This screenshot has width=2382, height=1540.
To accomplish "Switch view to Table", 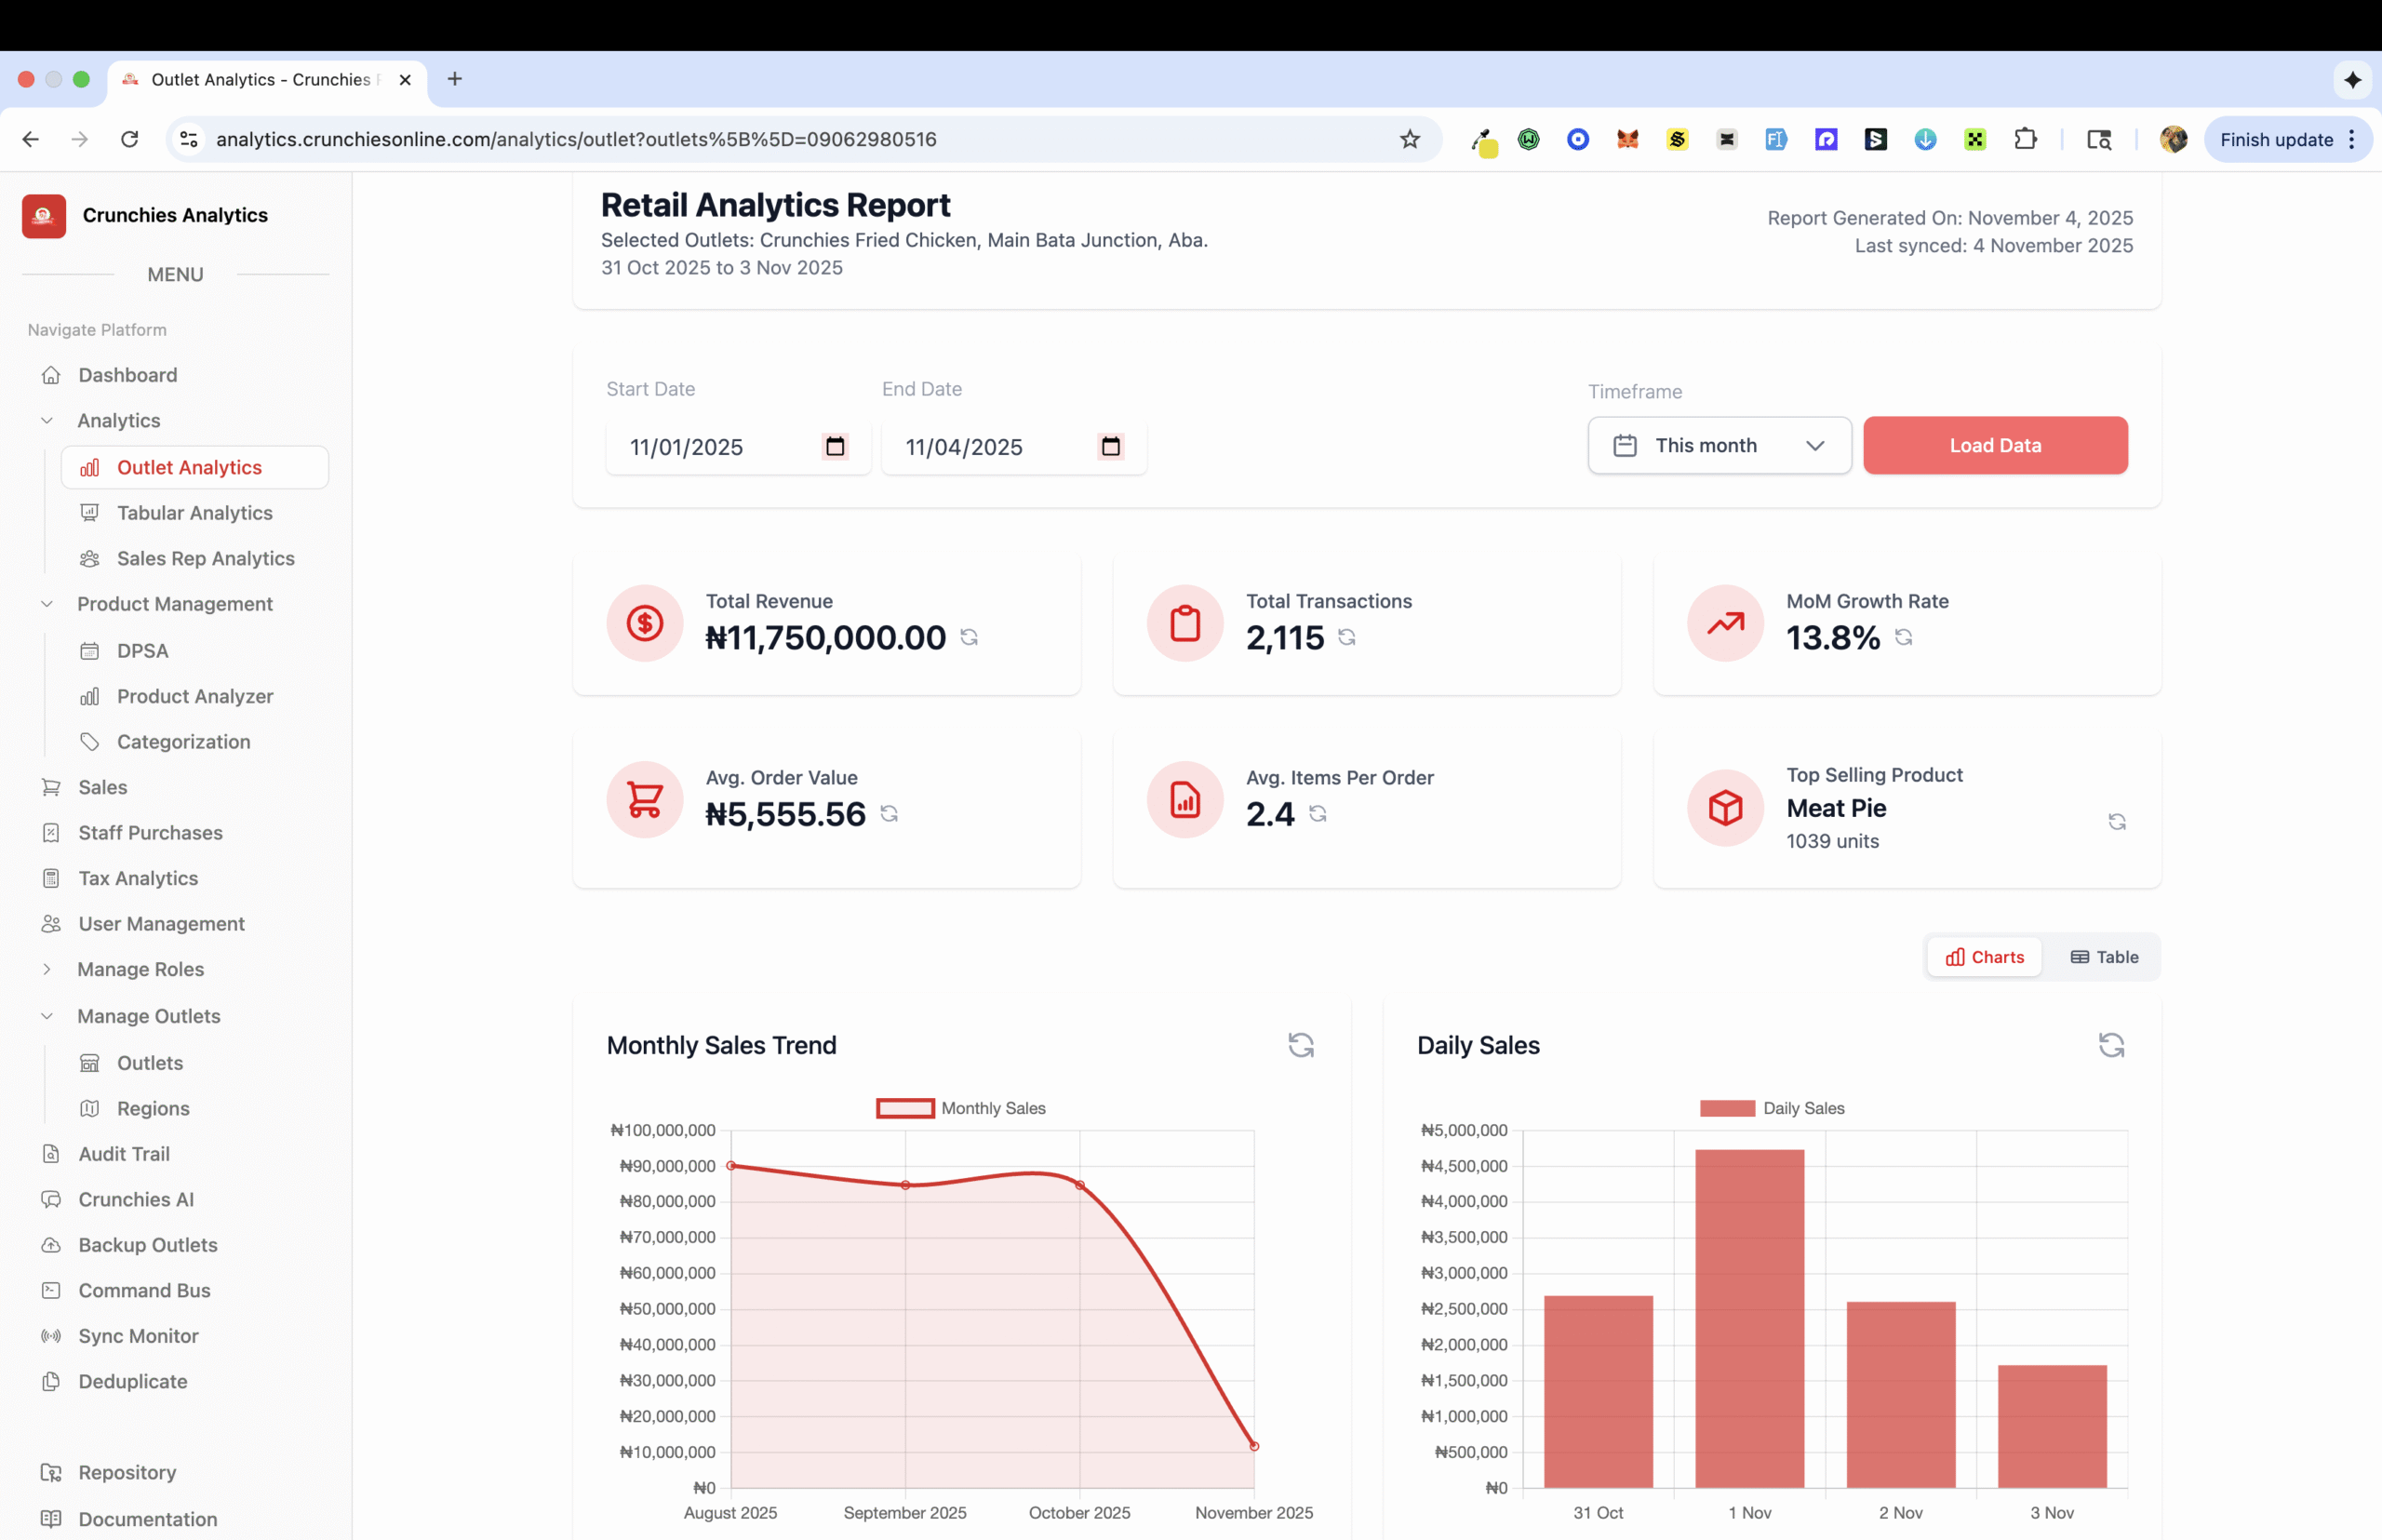I will (x=2103, y=957).
